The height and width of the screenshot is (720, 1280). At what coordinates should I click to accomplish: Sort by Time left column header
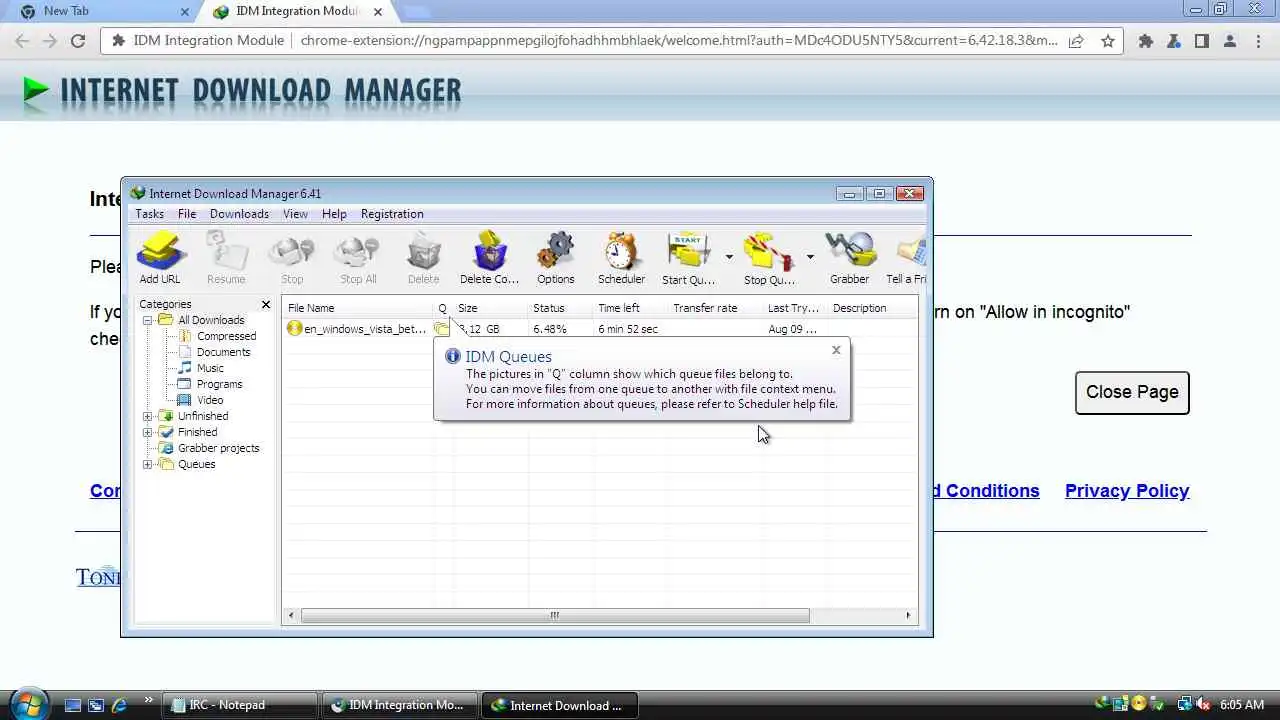(630, 308)
